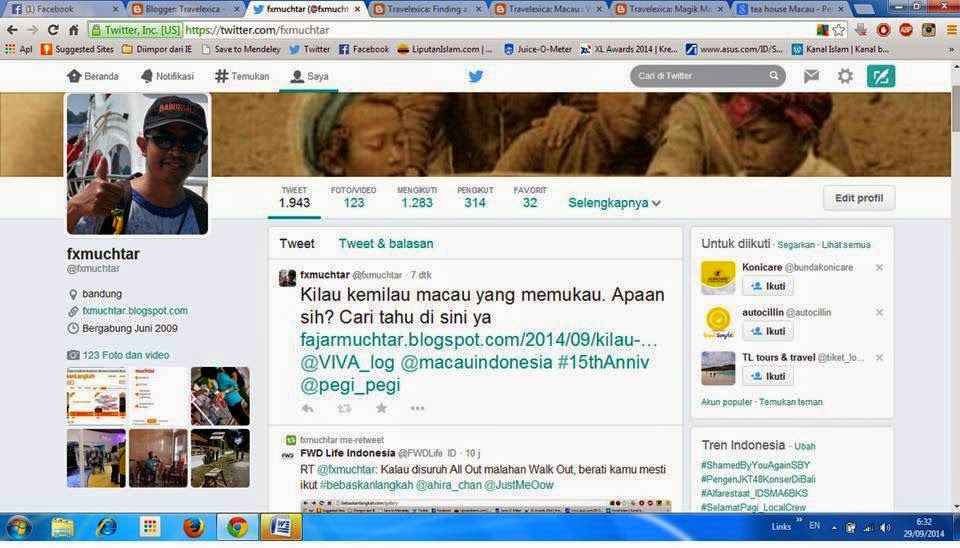Open more options dots on Kilau tweet

[x=417, y=408]
